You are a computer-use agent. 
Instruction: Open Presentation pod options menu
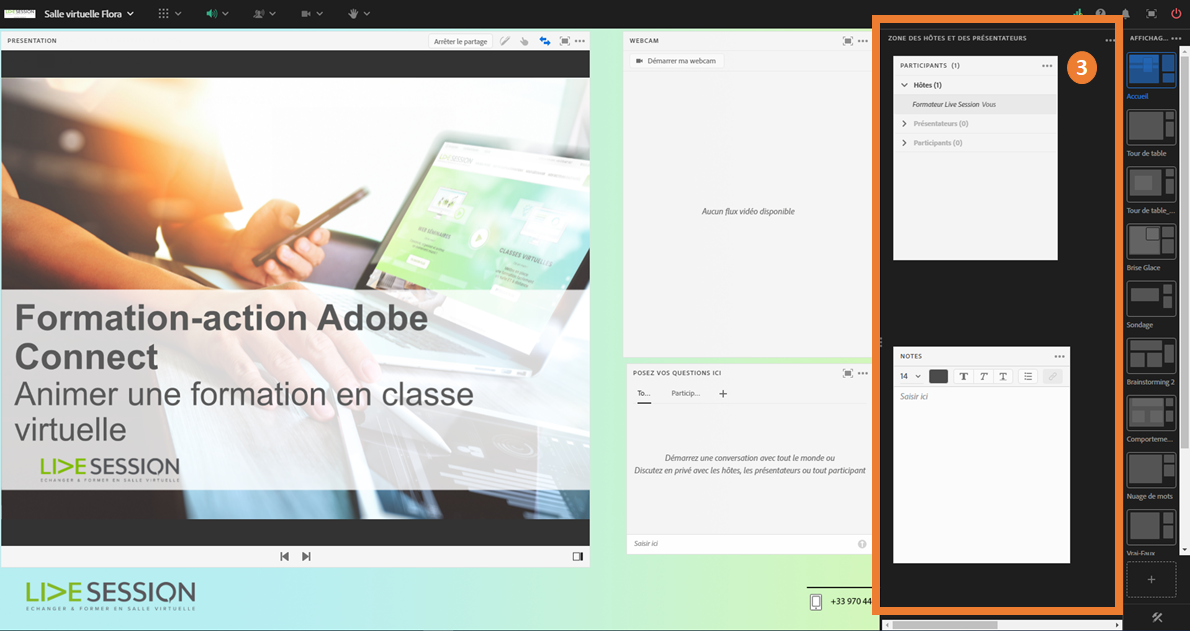(x=580, y=41)
